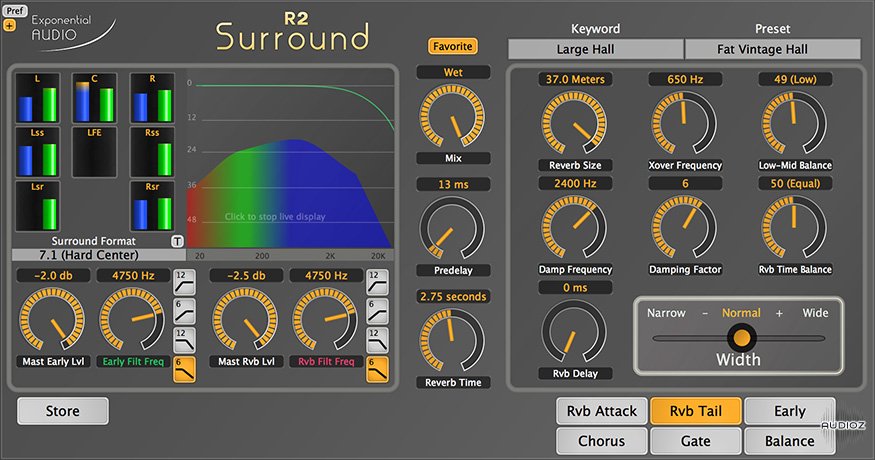Click the Rss channel meter
The height and width of the screenshot is (460, 875).
point(152,152)
